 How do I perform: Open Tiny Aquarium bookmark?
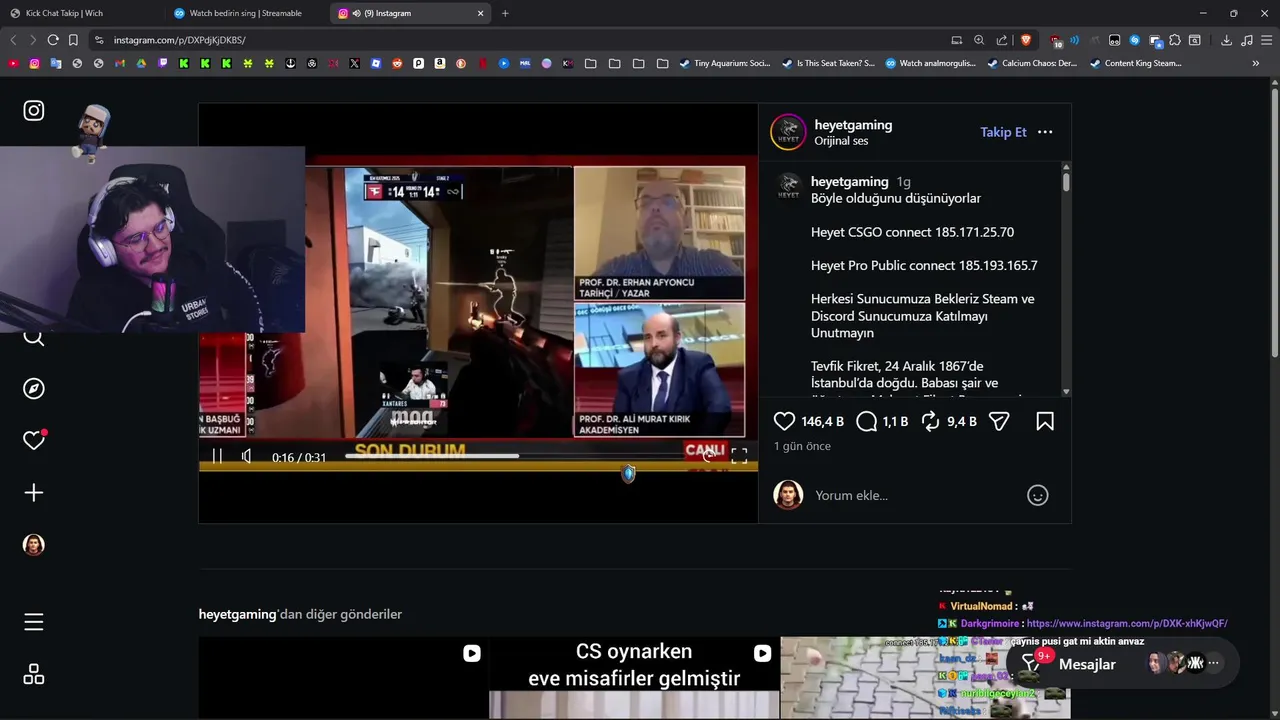point(725,63)
